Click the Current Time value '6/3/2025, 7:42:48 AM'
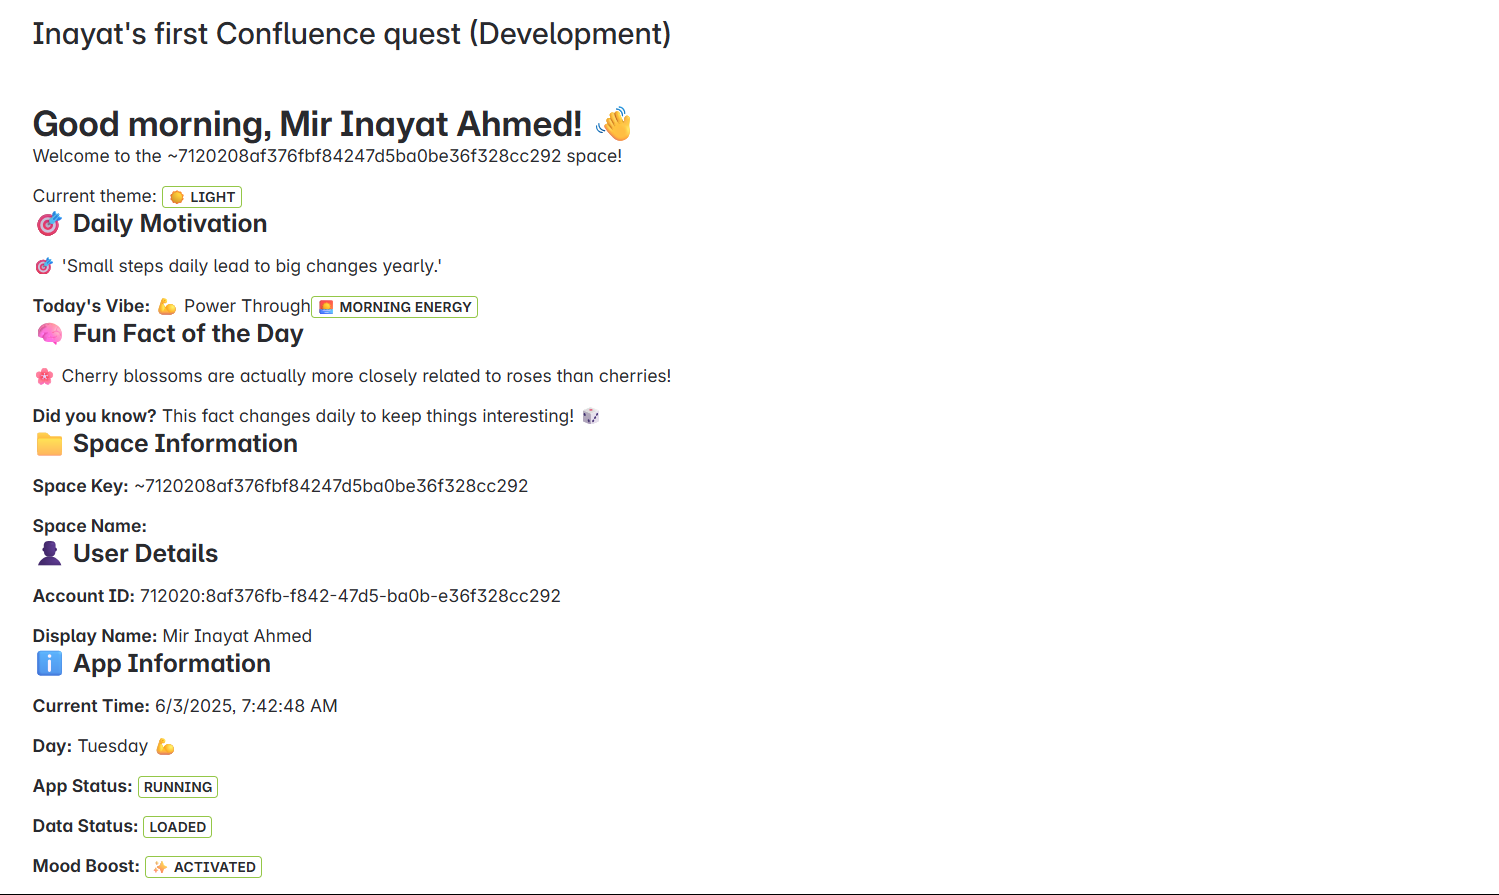The image size is (1499, 895). (x=246, y=706)
